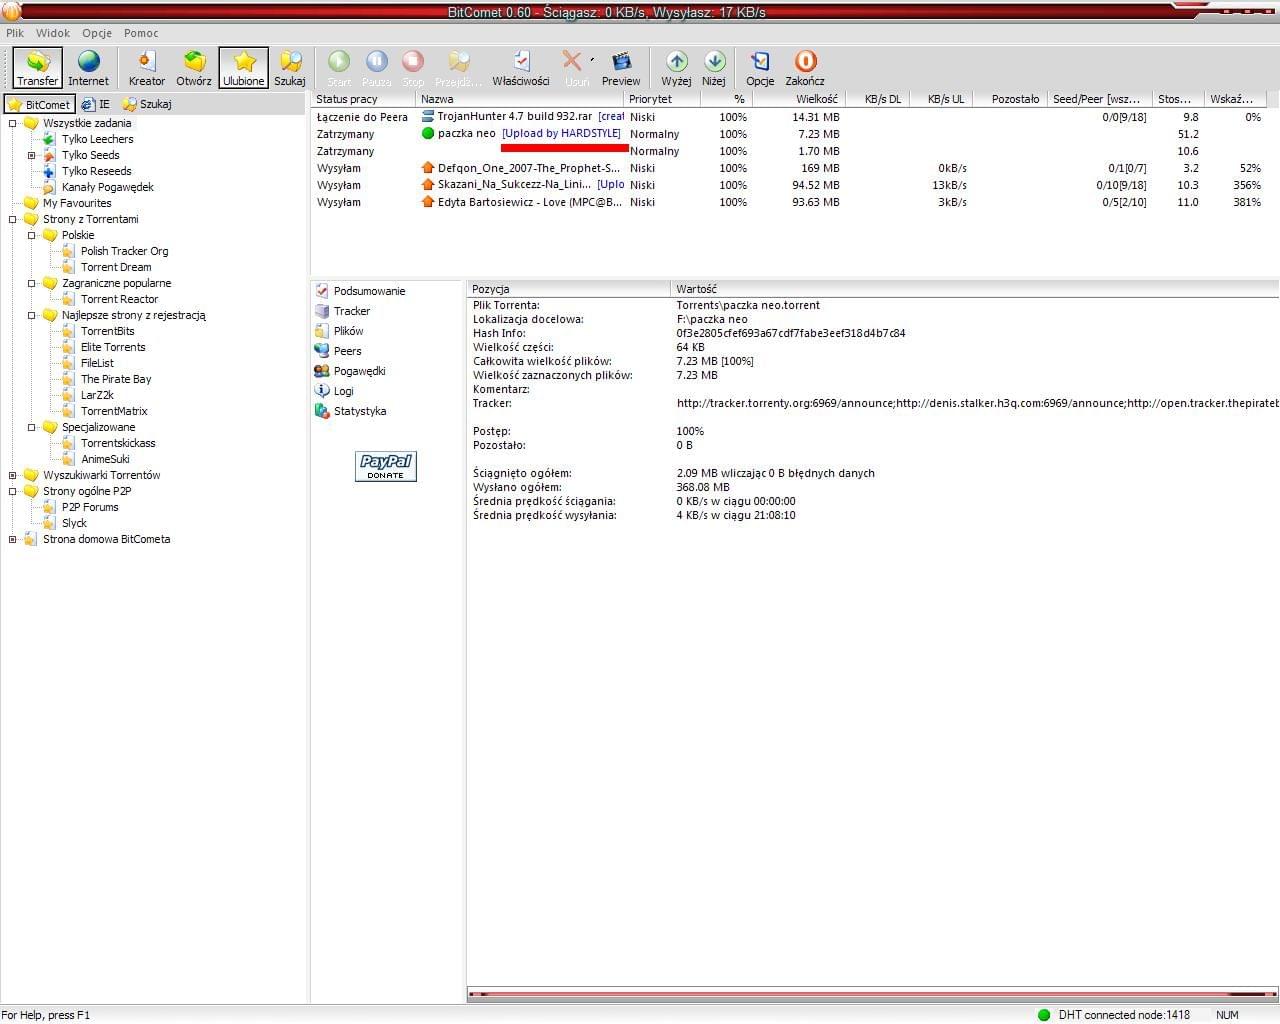Expand the Strona domowa BitCometa node
The width and height of the screenshot is (1280, 1024).
click(12, 539)
